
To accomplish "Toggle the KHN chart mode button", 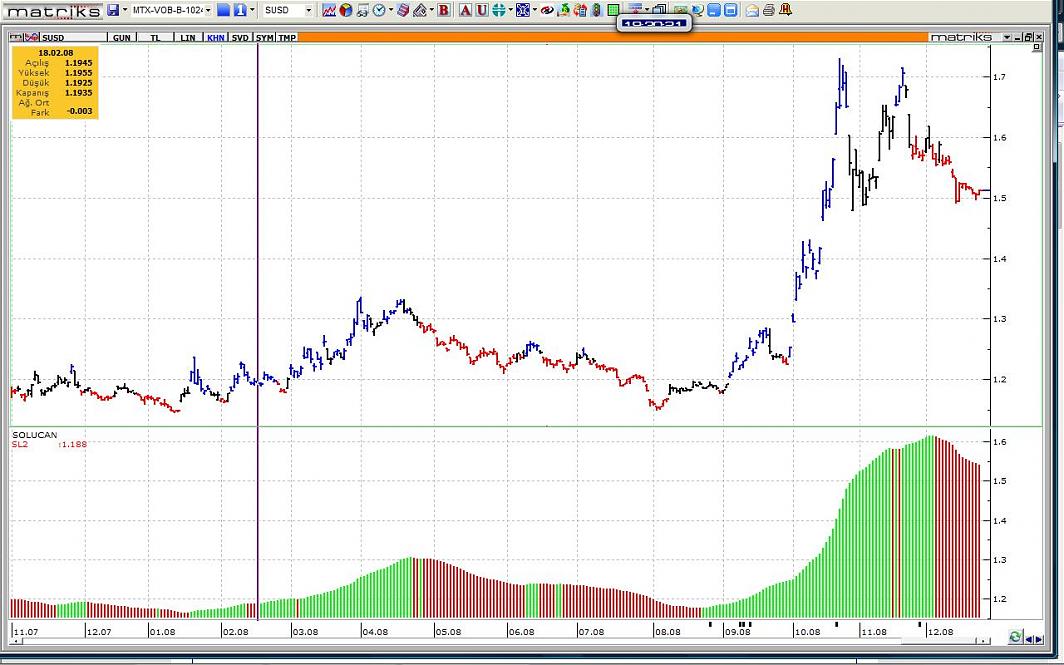I will point(215,37).
